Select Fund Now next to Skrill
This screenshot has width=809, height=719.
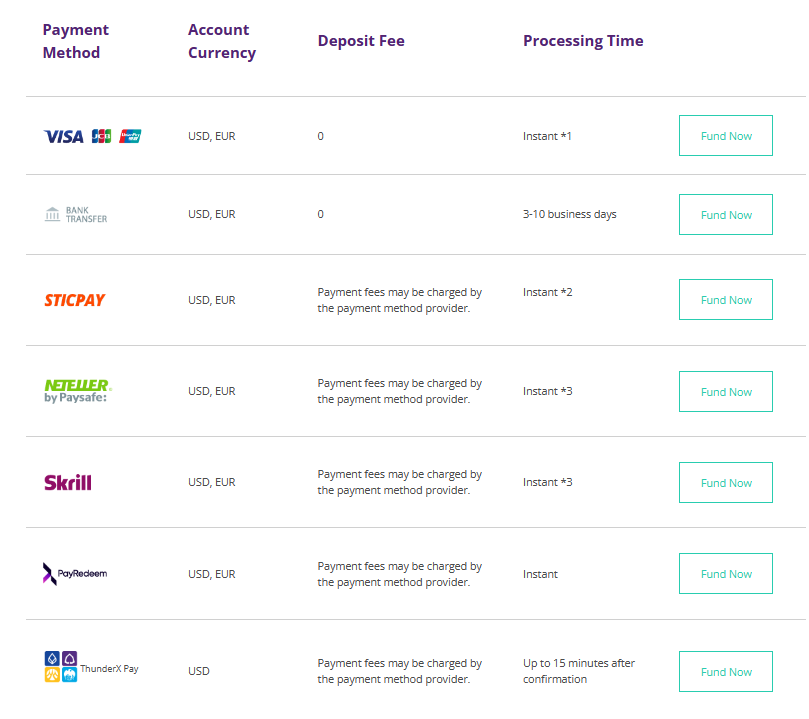(725, 483)
